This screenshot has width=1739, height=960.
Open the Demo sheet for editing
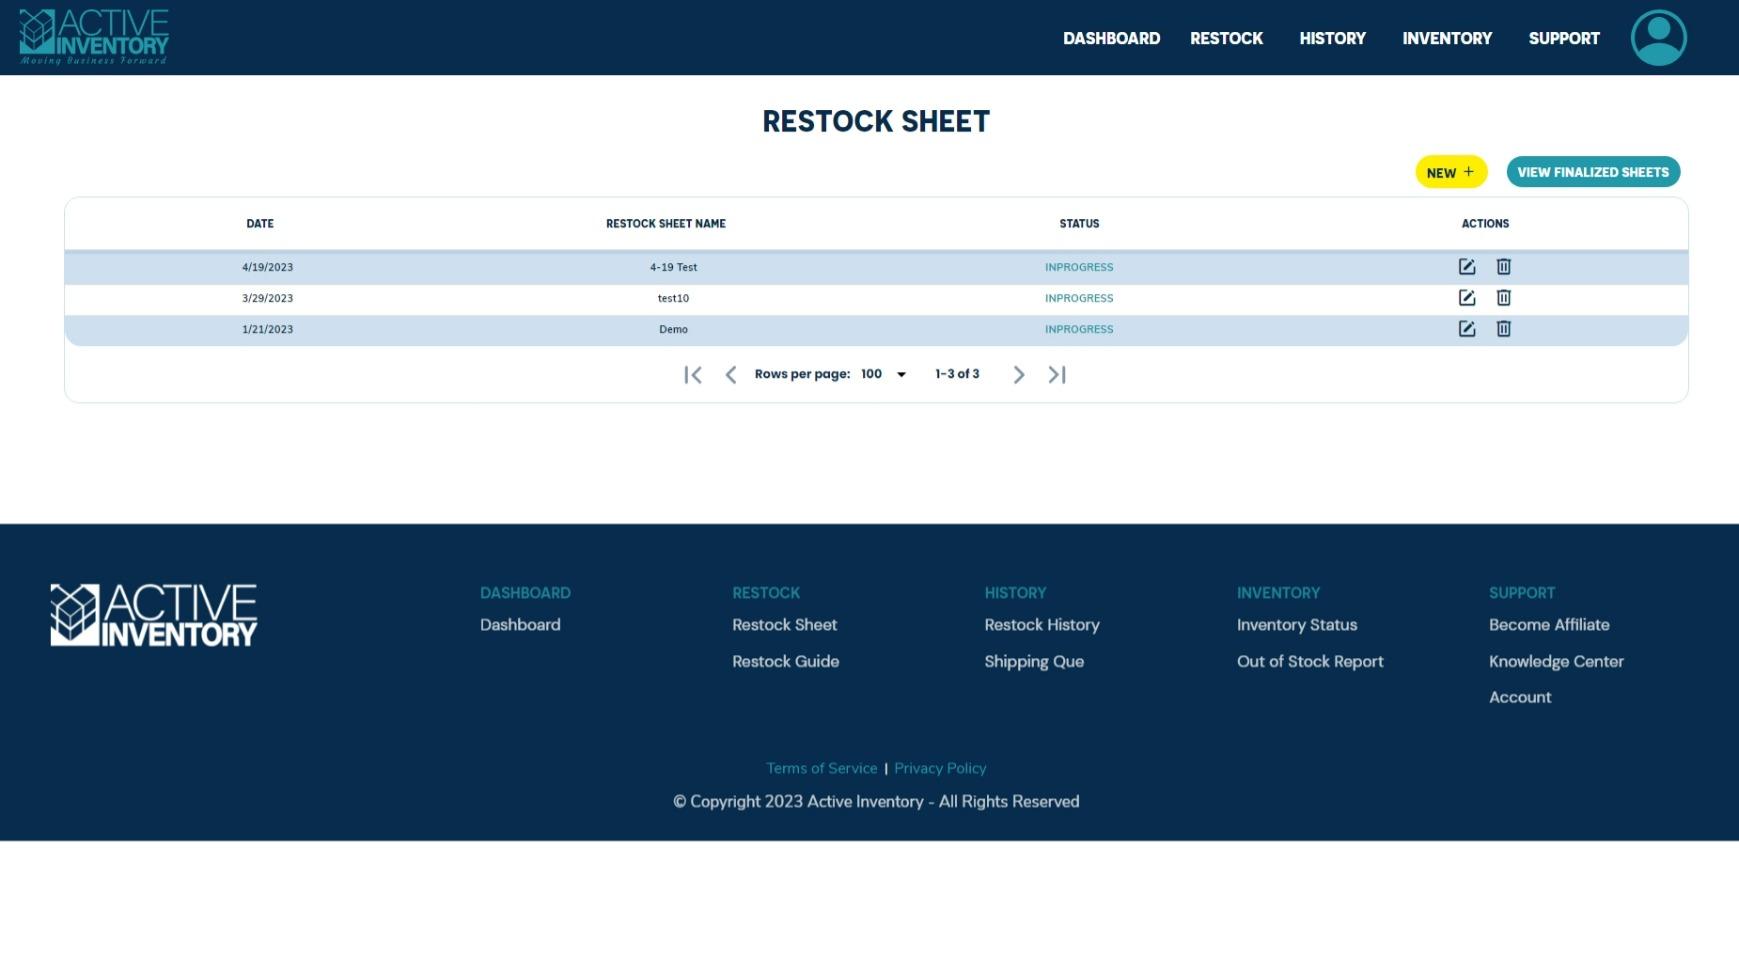1466,329
